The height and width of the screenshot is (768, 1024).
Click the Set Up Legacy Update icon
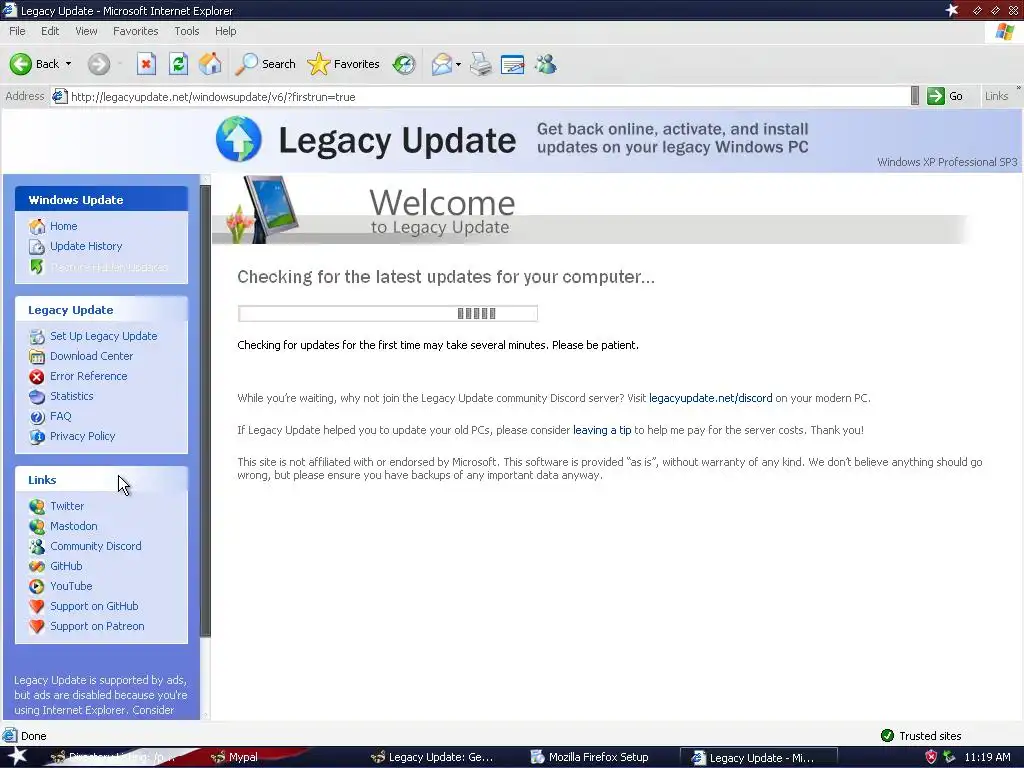click(x=37, y=337)
